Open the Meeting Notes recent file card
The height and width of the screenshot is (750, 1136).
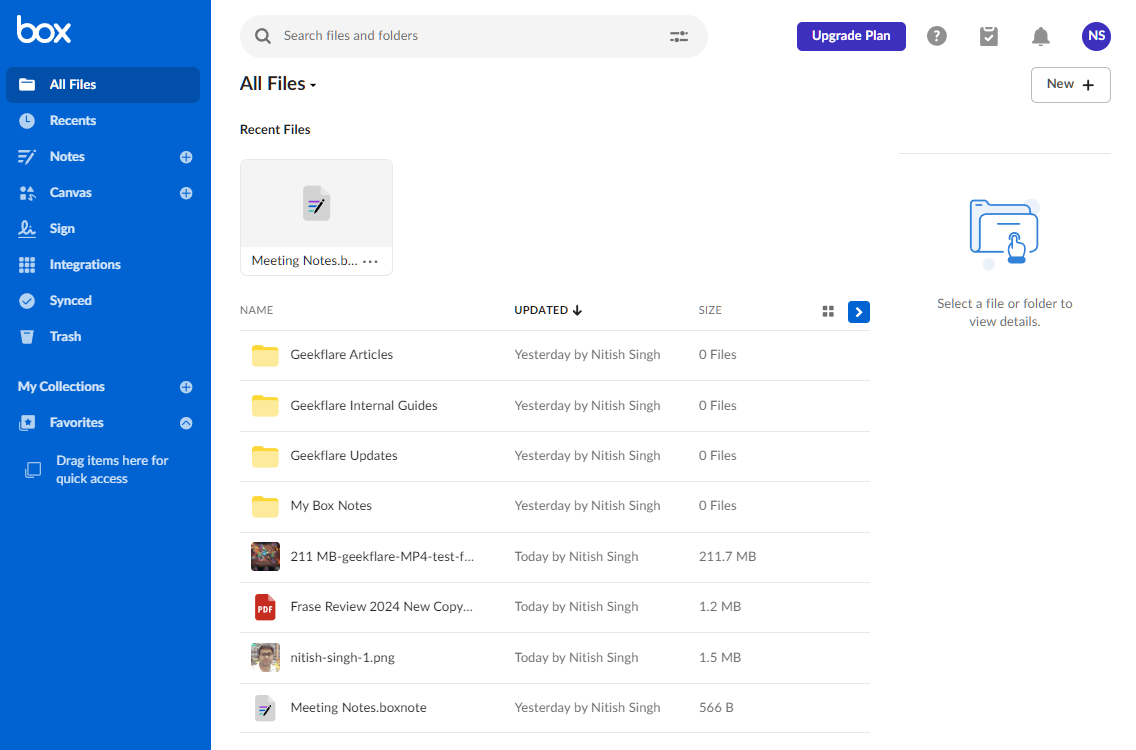click(x=317, y=217)
